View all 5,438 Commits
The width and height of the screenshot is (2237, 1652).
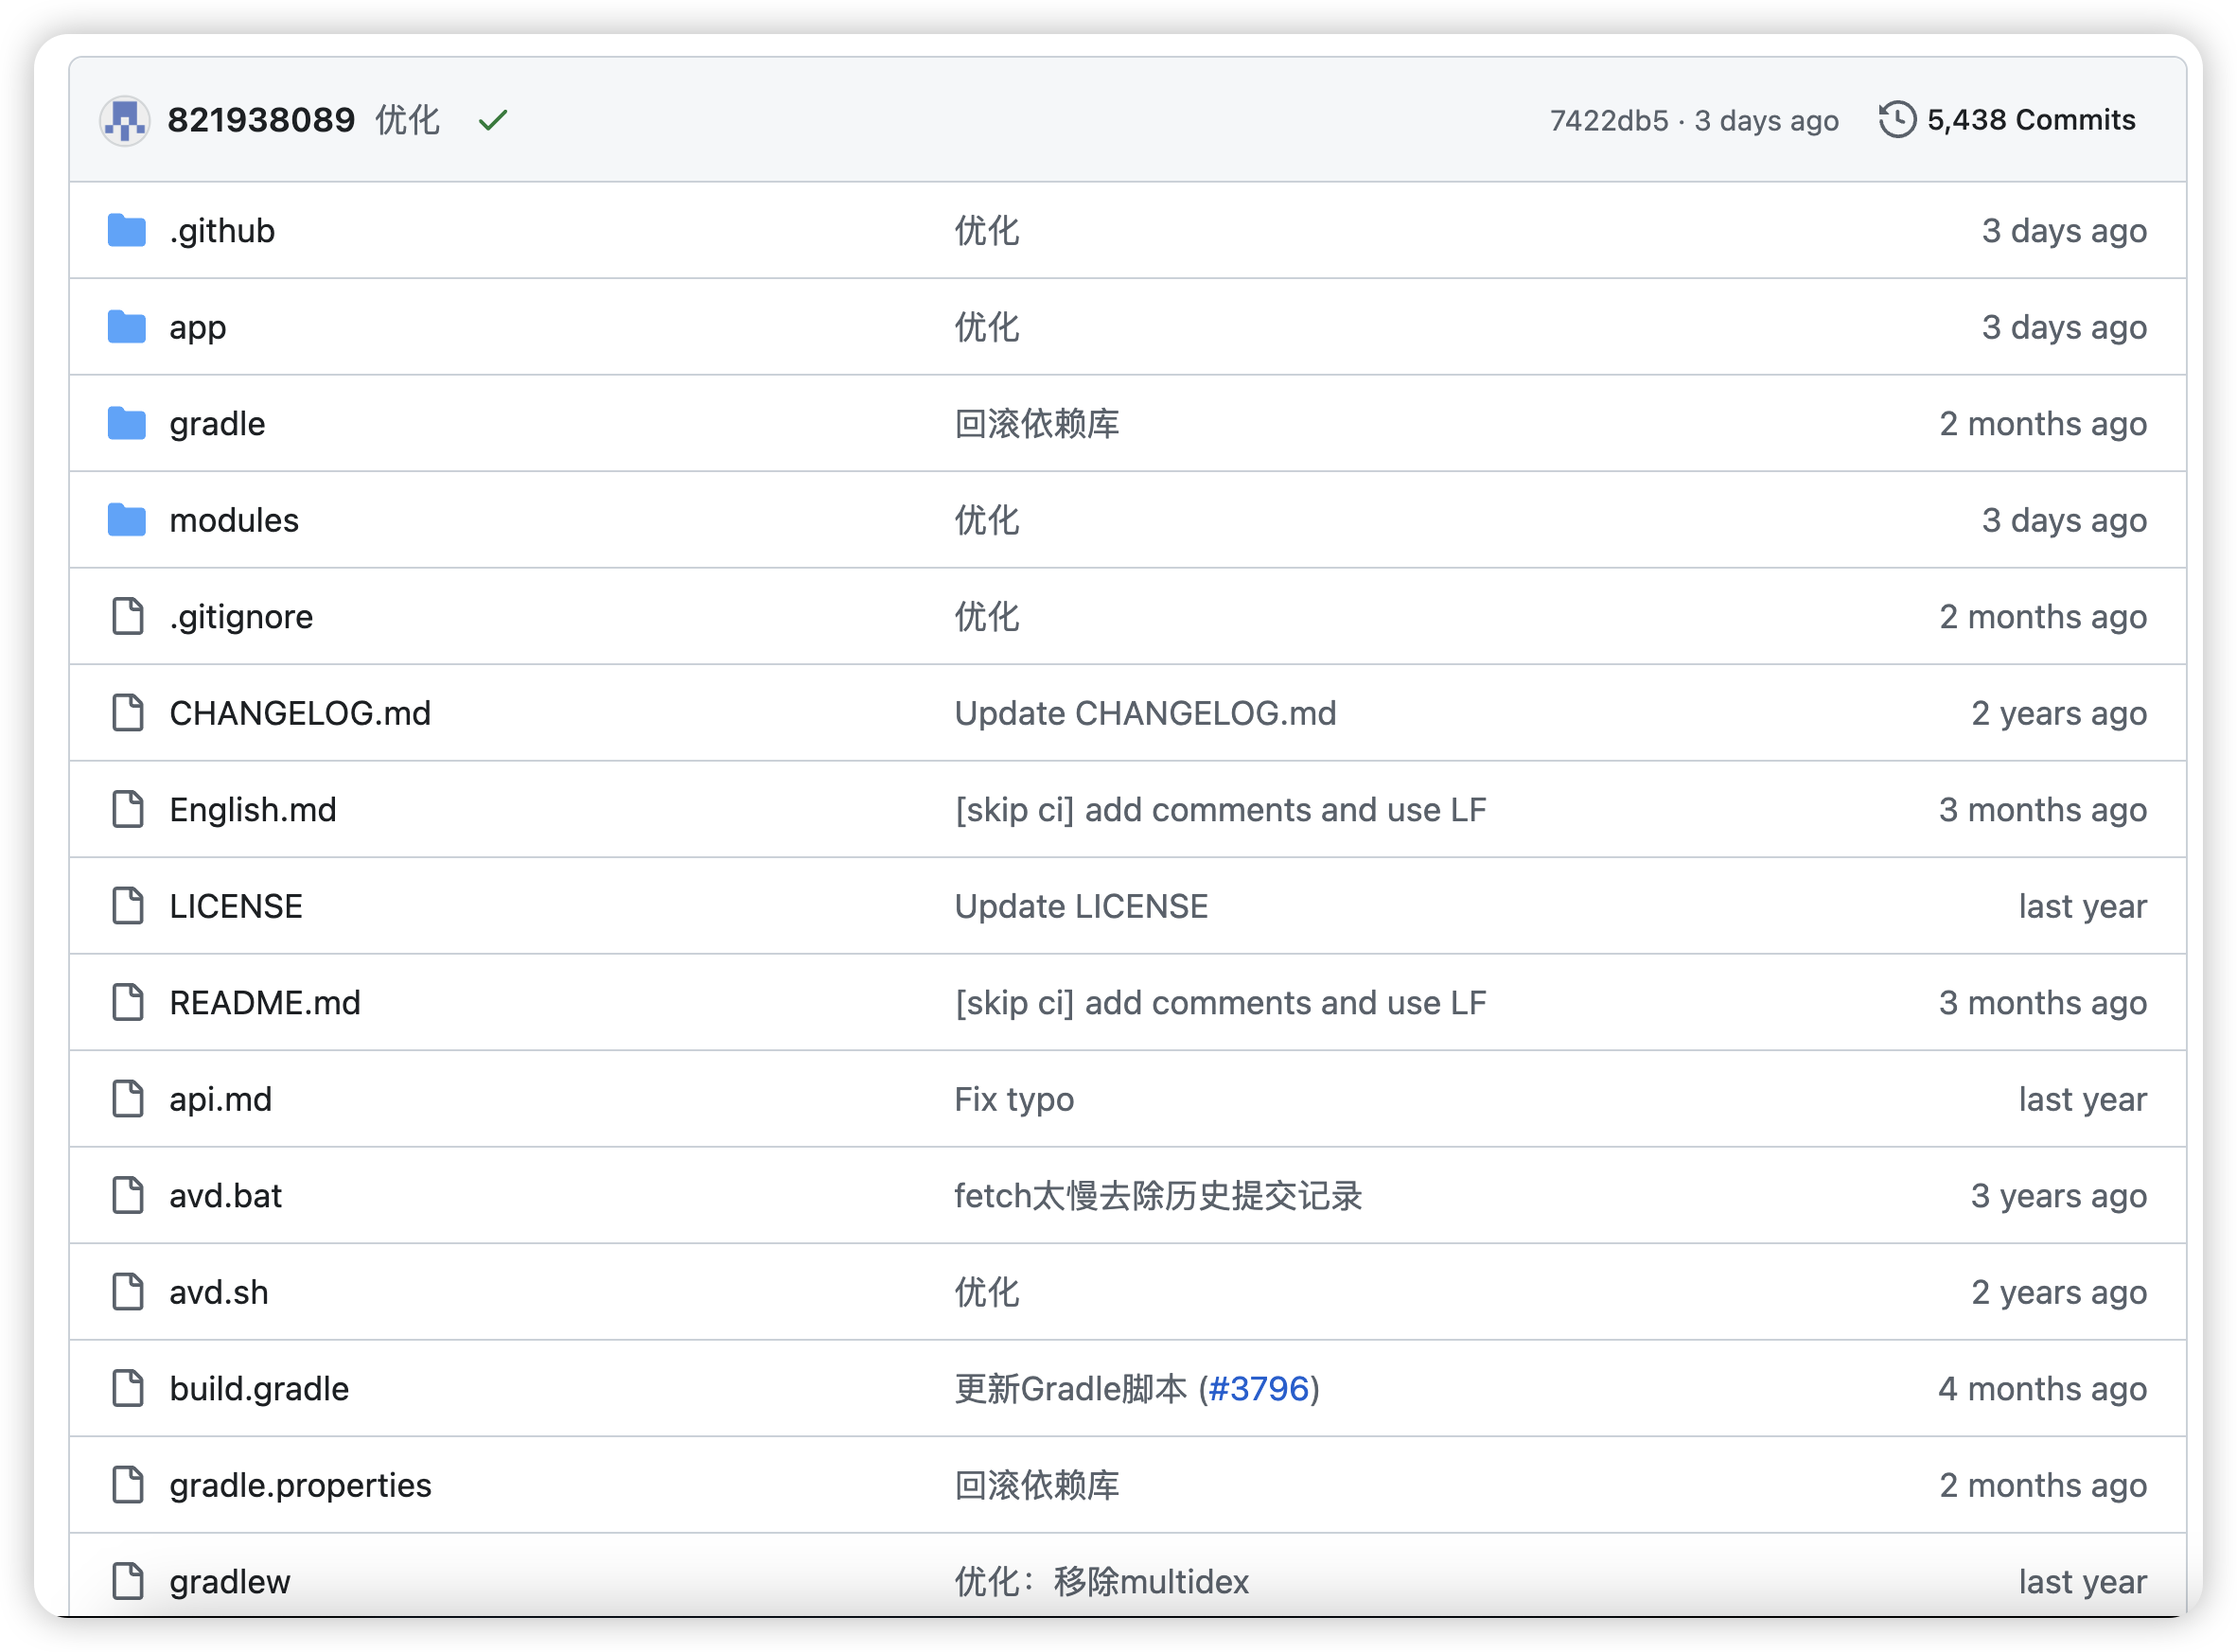click(x=2031, y=120)
